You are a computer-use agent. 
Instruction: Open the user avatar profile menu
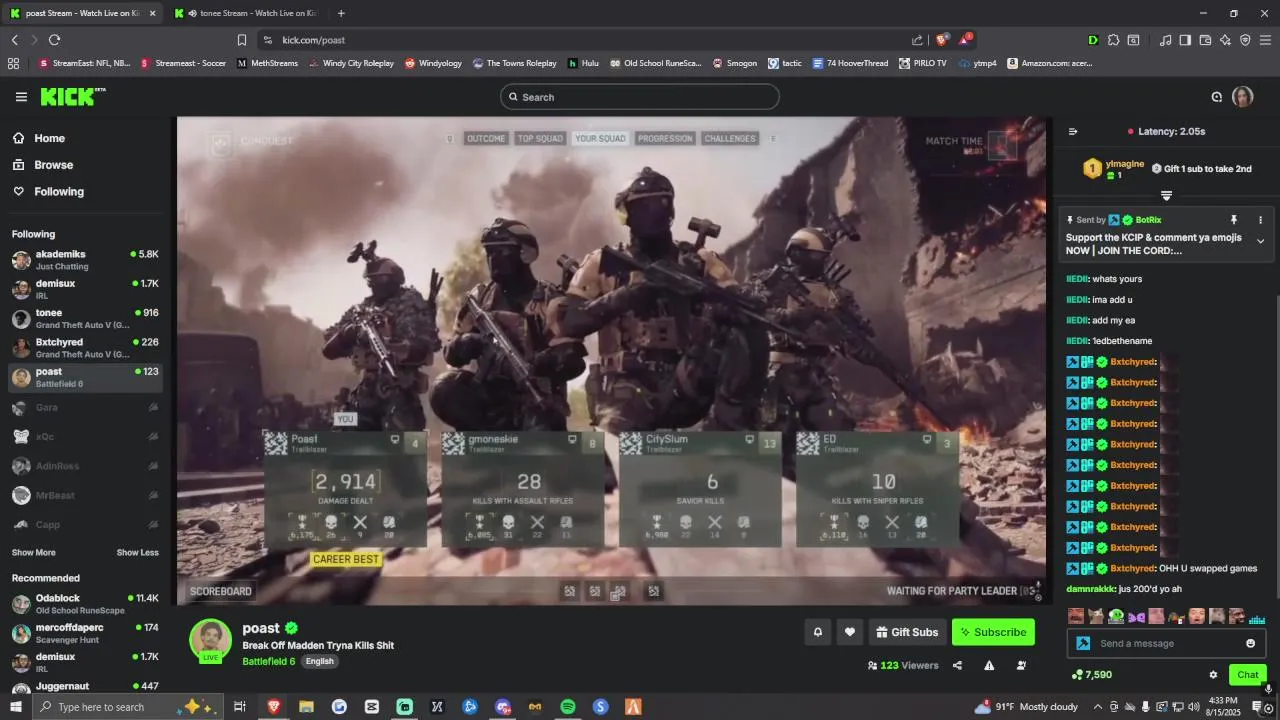1242,97
